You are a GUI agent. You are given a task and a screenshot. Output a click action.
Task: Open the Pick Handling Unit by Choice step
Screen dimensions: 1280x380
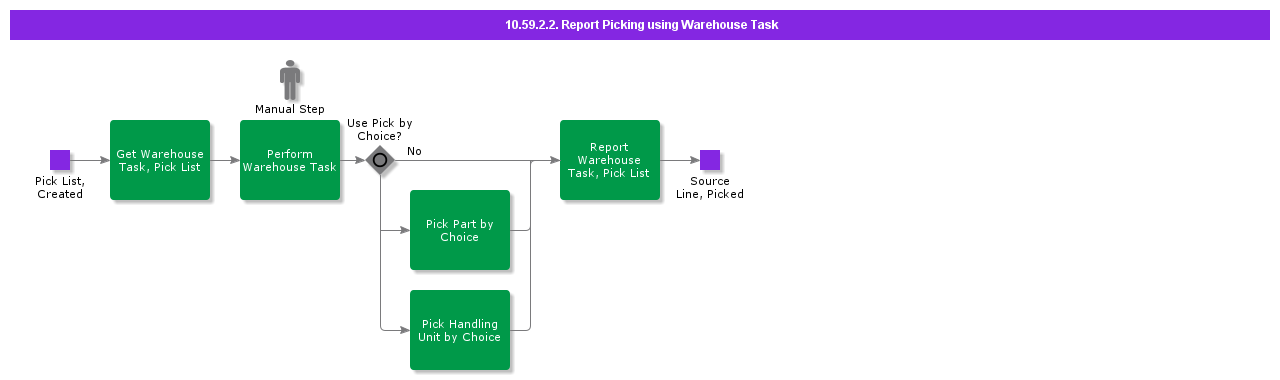point(460,330)
